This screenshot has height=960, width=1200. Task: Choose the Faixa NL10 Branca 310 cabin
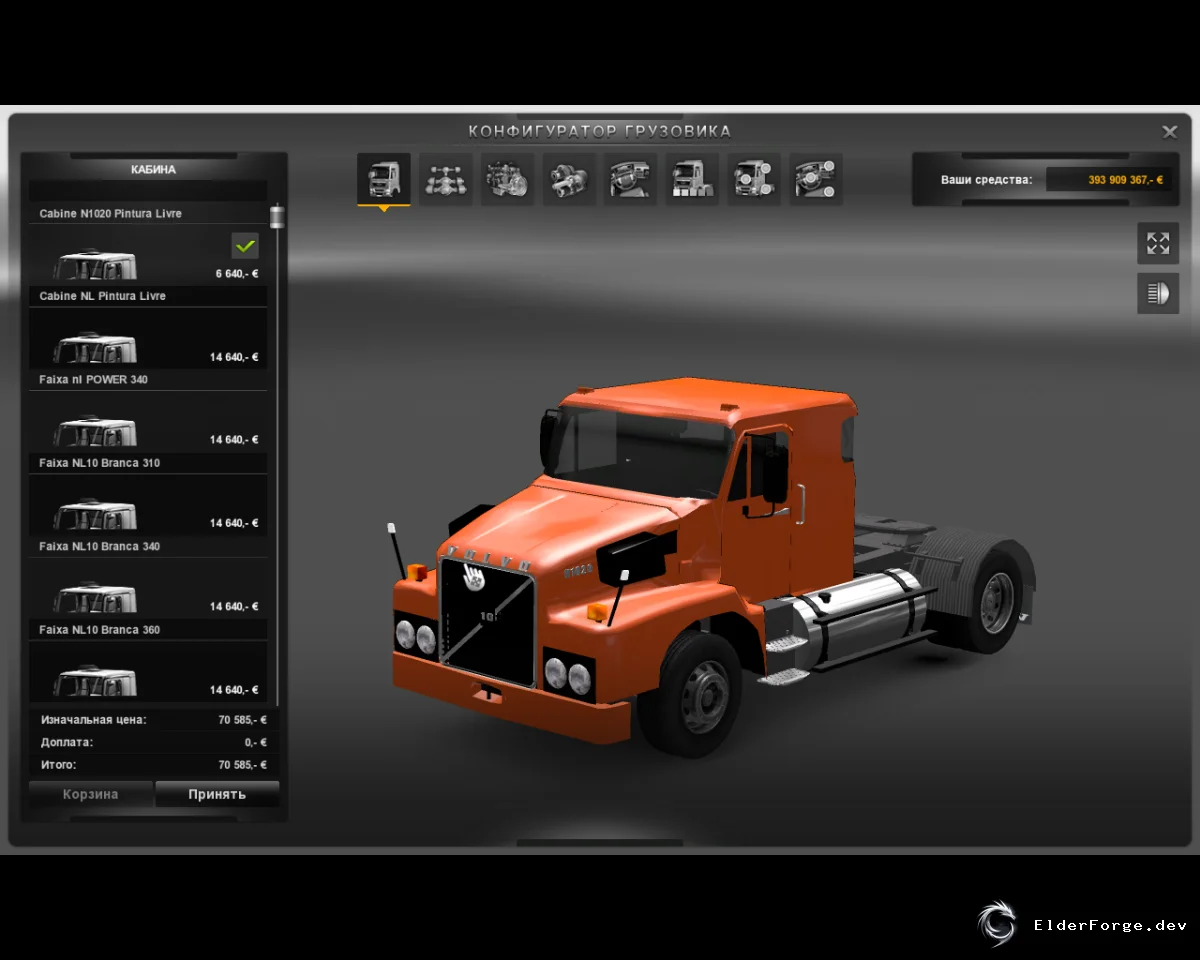coord(148,504)
